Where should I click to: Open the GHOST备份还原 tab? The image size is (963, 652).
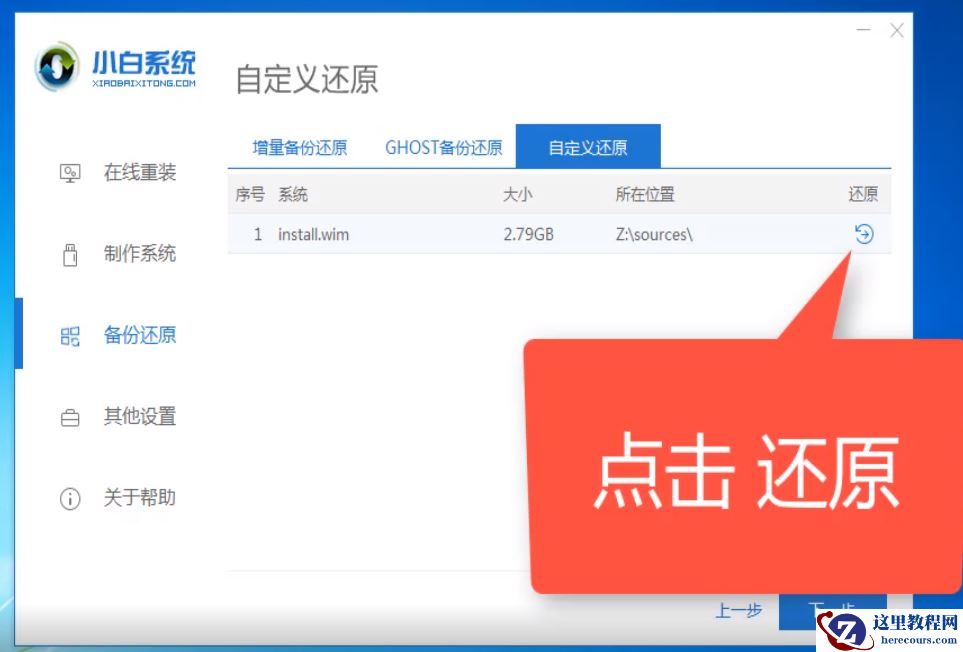pos(443,146)
